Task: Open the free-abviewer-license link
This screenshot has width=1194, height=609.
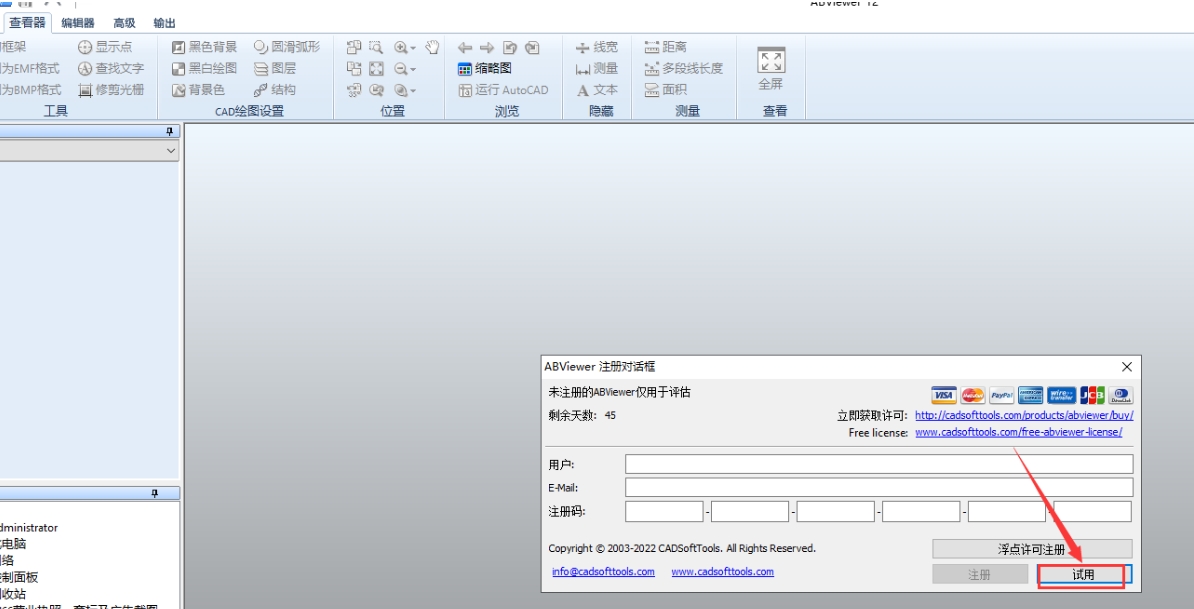Action: [x=1018, y=432]
